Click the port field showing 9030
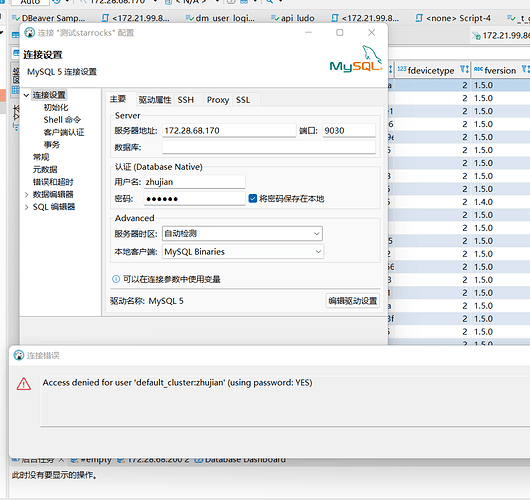Image resolution: width=530 pixels, height=500 pixels. click(x=349, y=130)
